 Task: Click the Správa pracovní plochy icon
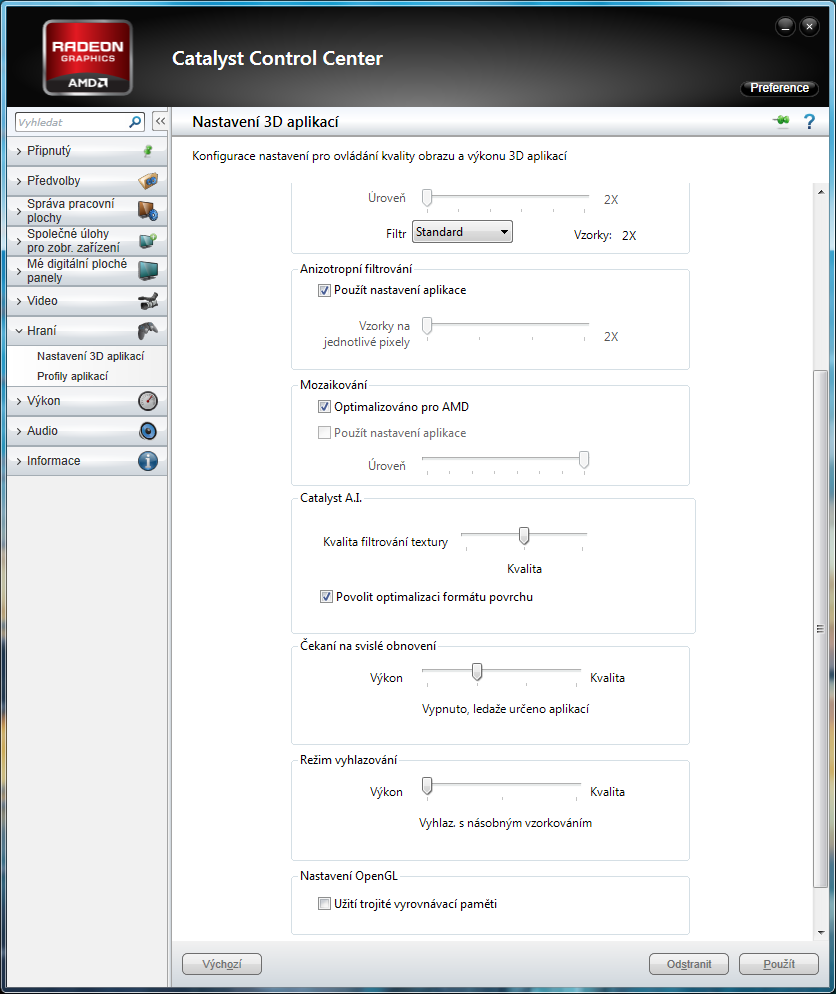148,210
